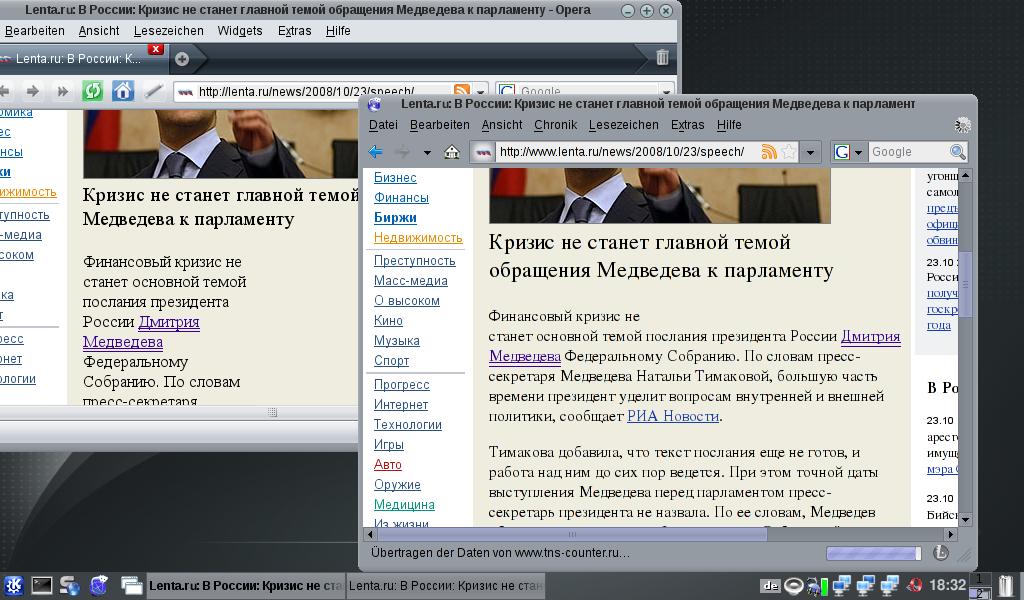Open the Hilfe menu in Opera
The height and width of the screenshot is (600, 1024).
click(338, 31)
